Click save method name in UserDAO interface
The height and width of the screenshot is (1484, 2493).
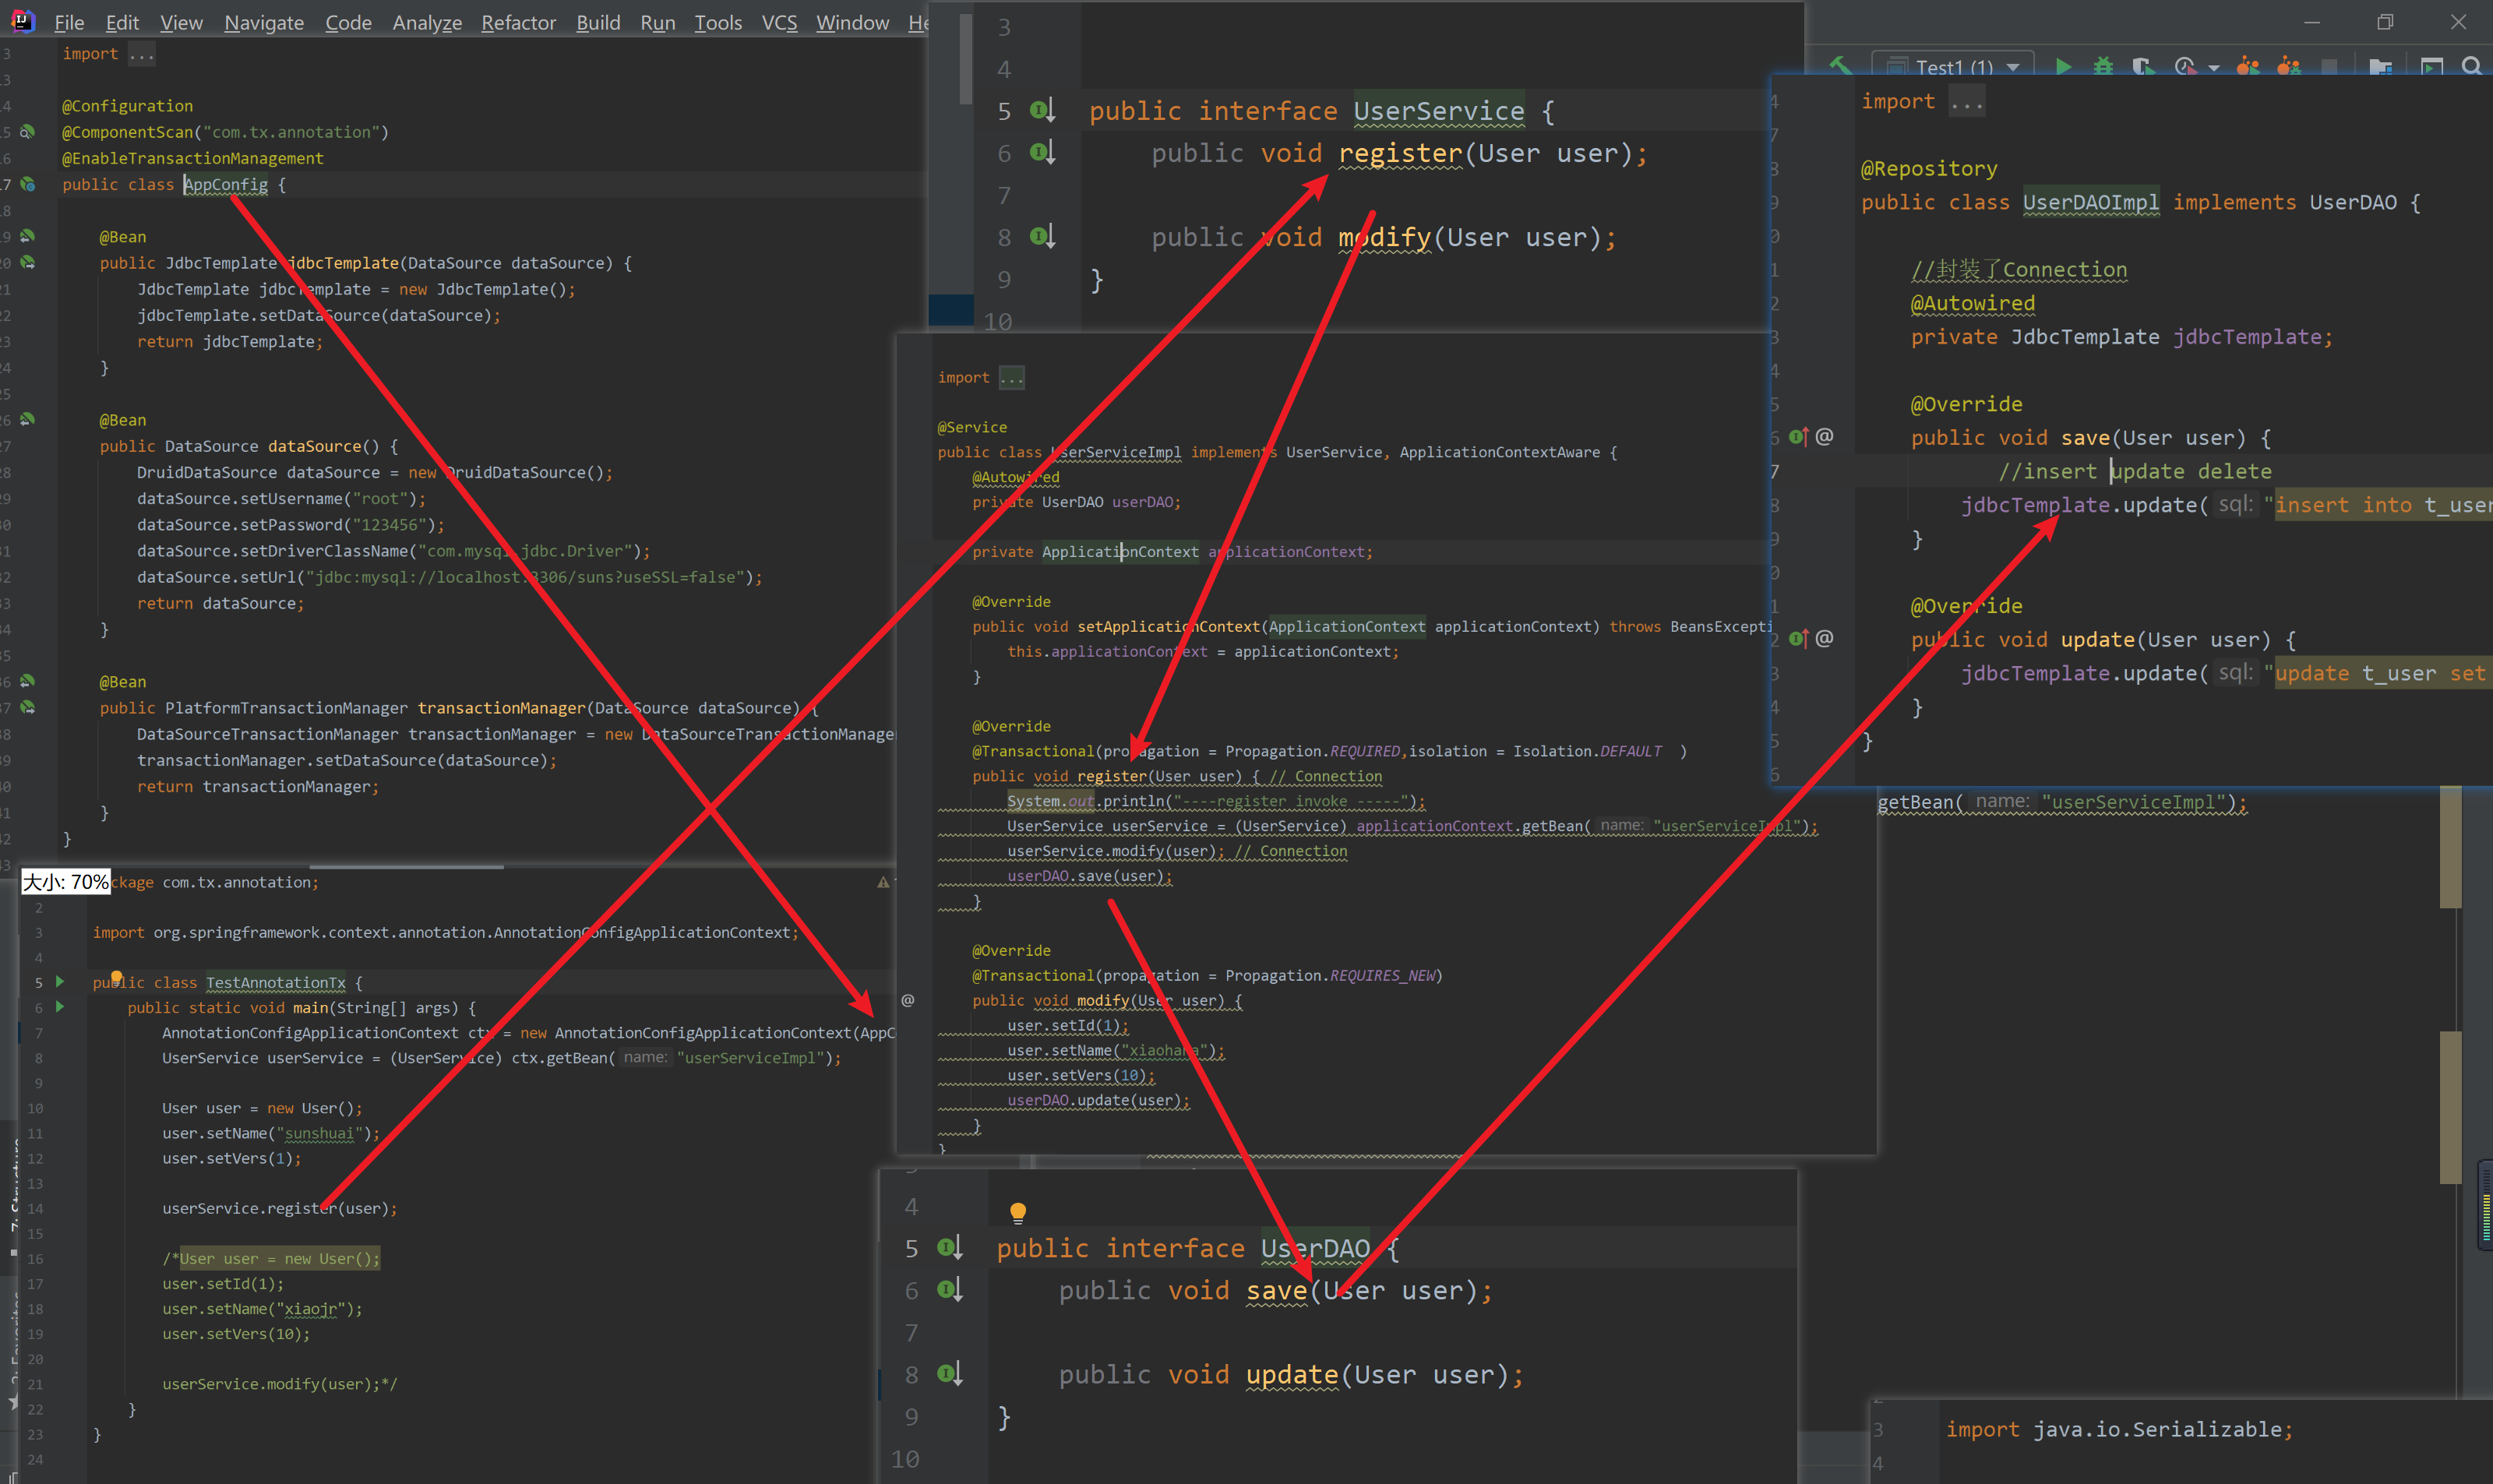click(1277, 1290)
